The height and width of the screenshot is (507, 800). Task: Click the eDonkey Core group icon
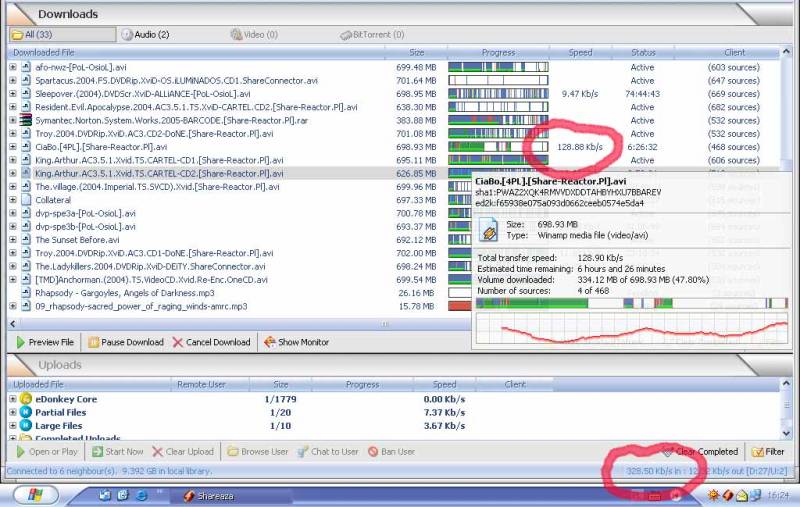point(27,399)
